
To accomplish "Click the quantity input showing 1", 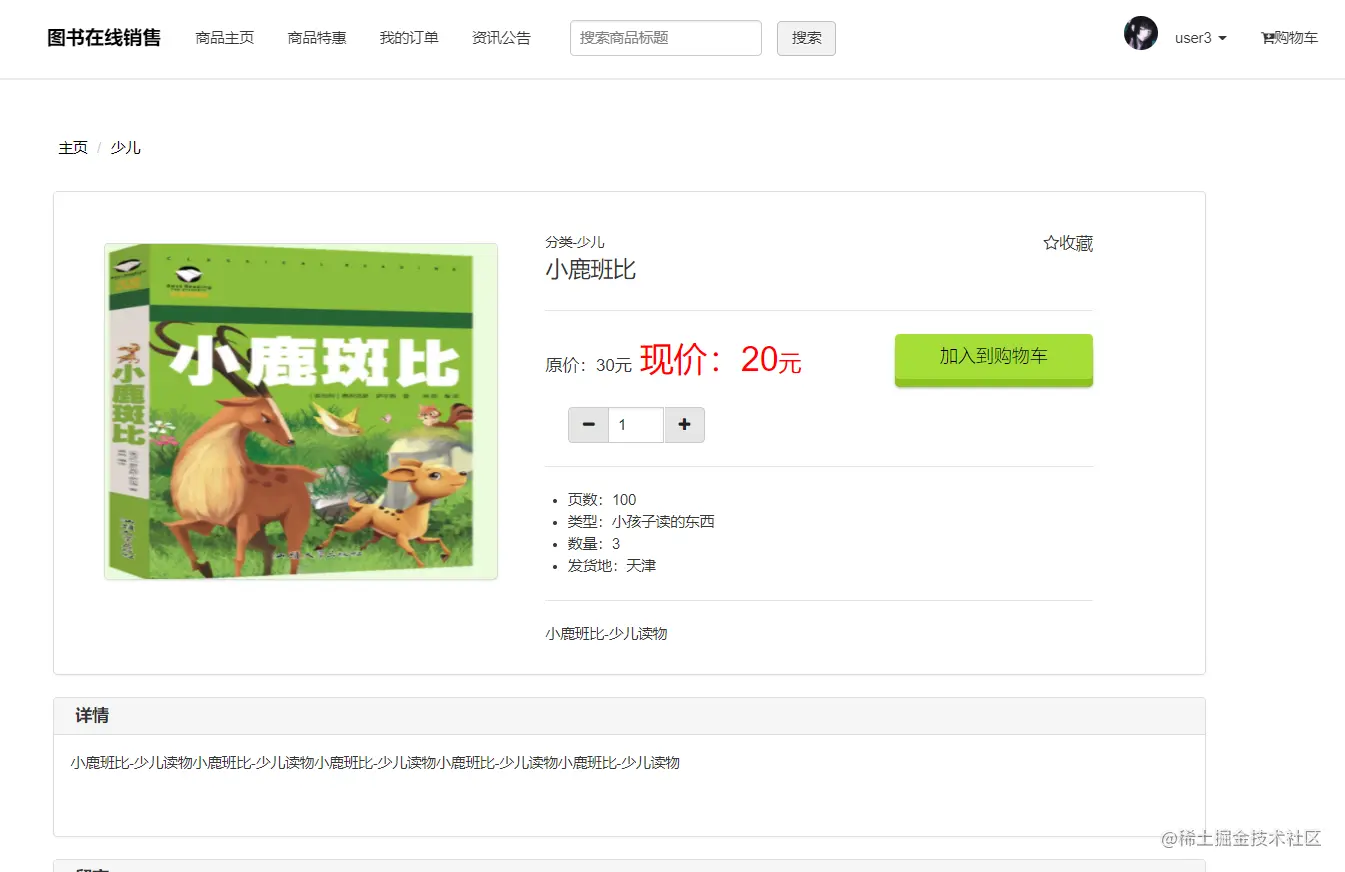I will tap(636, 425).
